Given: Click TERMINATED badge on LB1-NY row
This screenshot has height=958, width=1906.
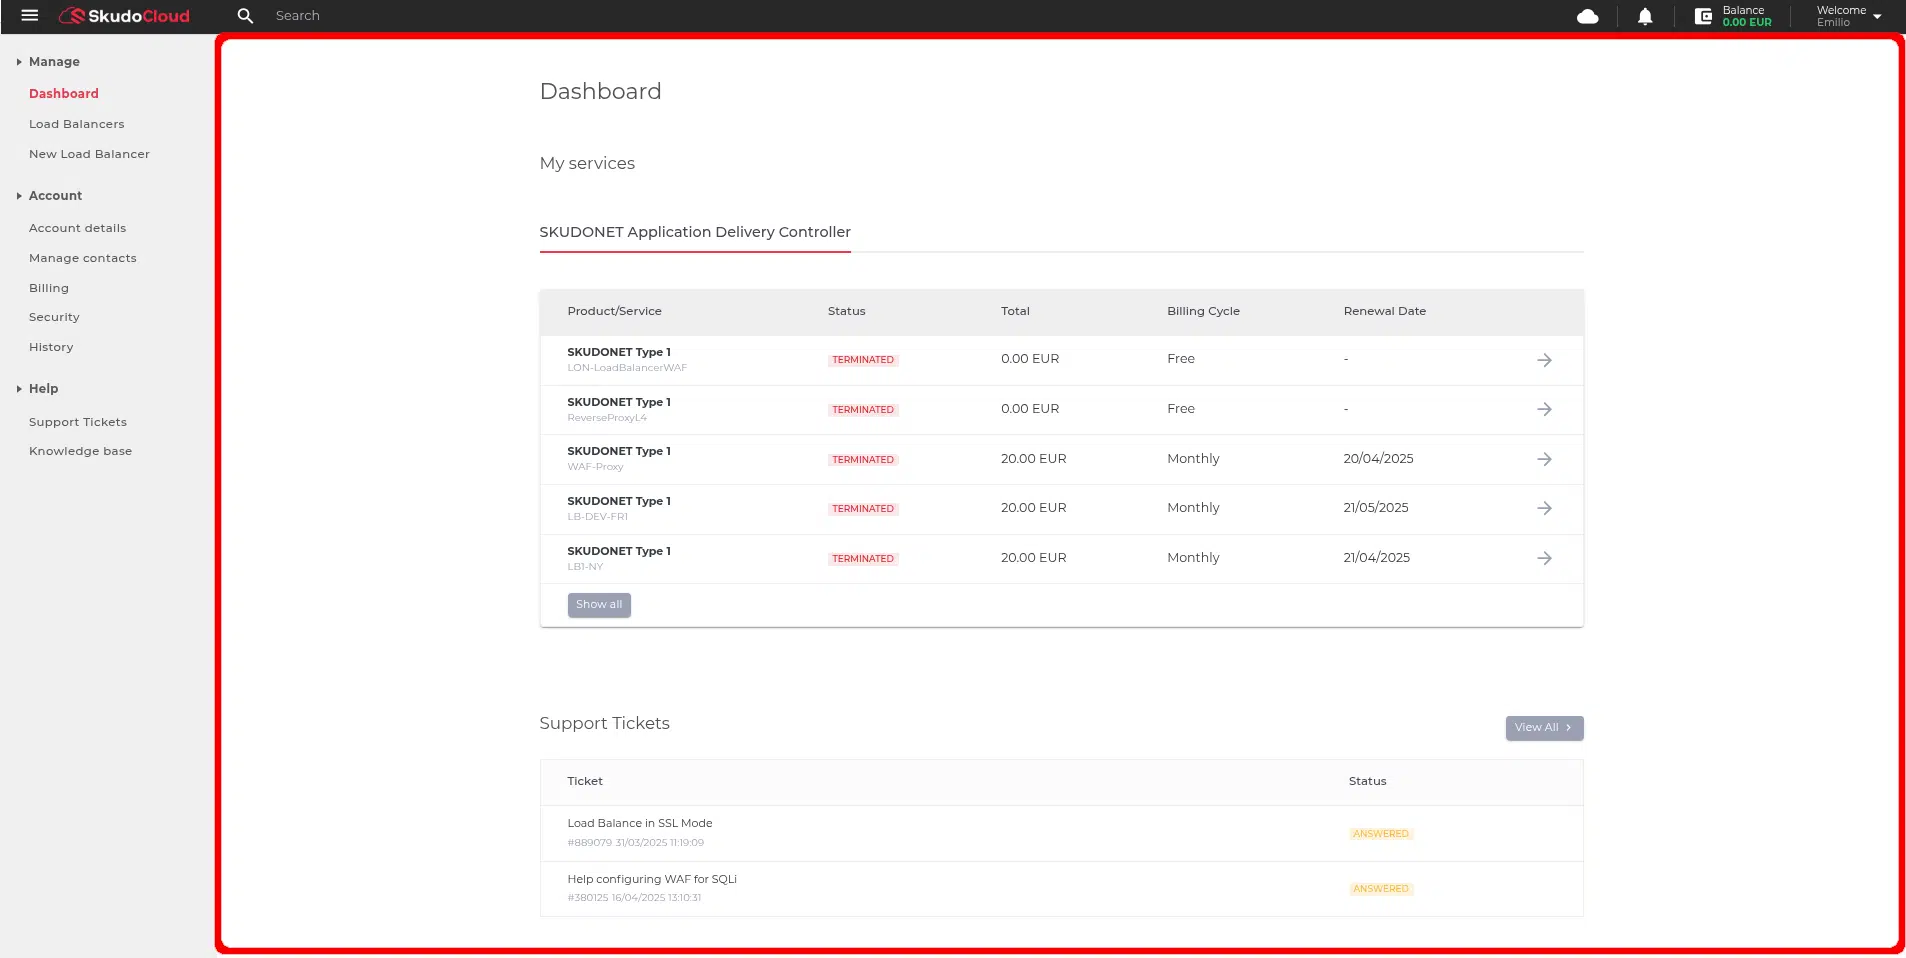Looking at the screenshot, I should click(x=863, y=559).
